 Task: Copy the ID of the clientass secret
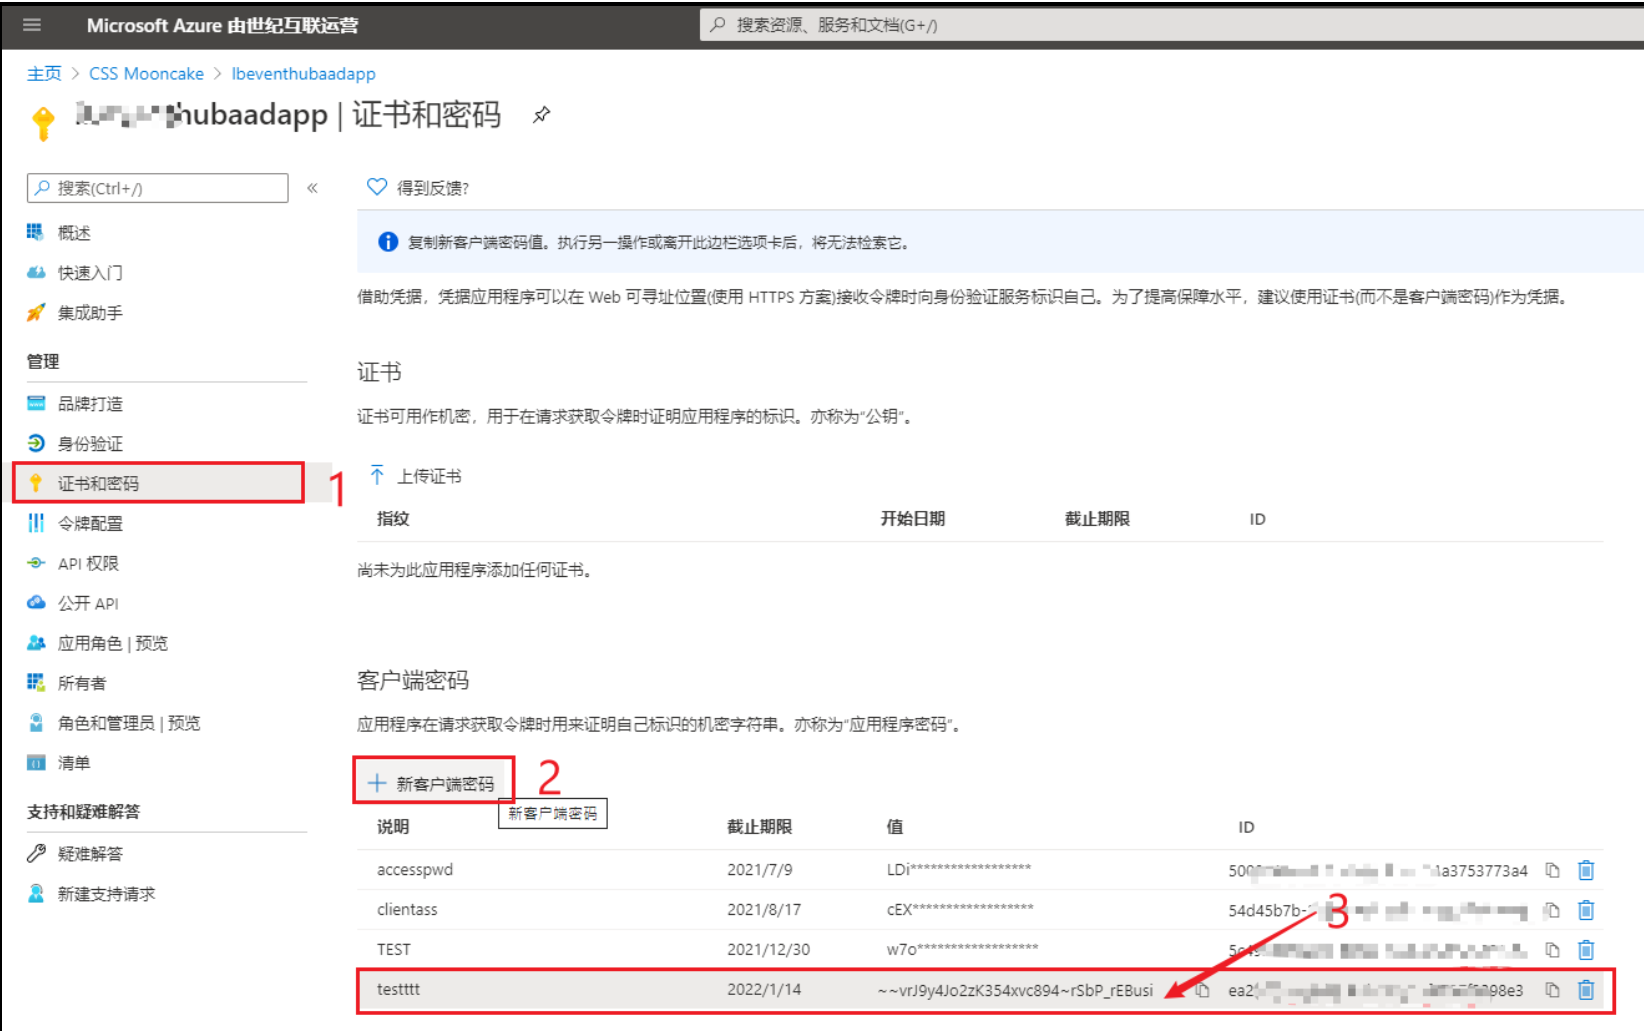click(1552, 910)
